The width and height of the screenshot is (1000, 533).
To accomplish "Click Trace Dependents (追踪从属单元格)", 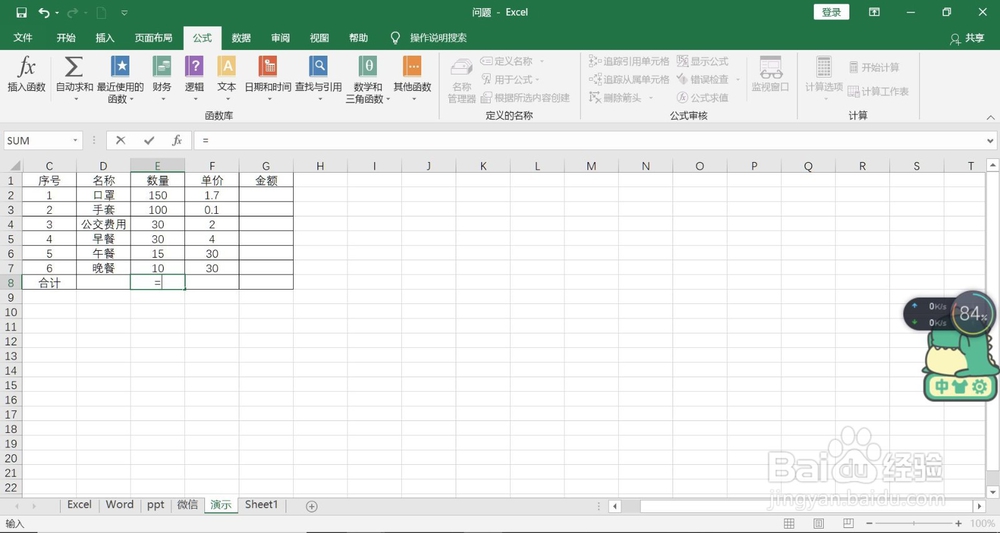I will tap(629, 80).
